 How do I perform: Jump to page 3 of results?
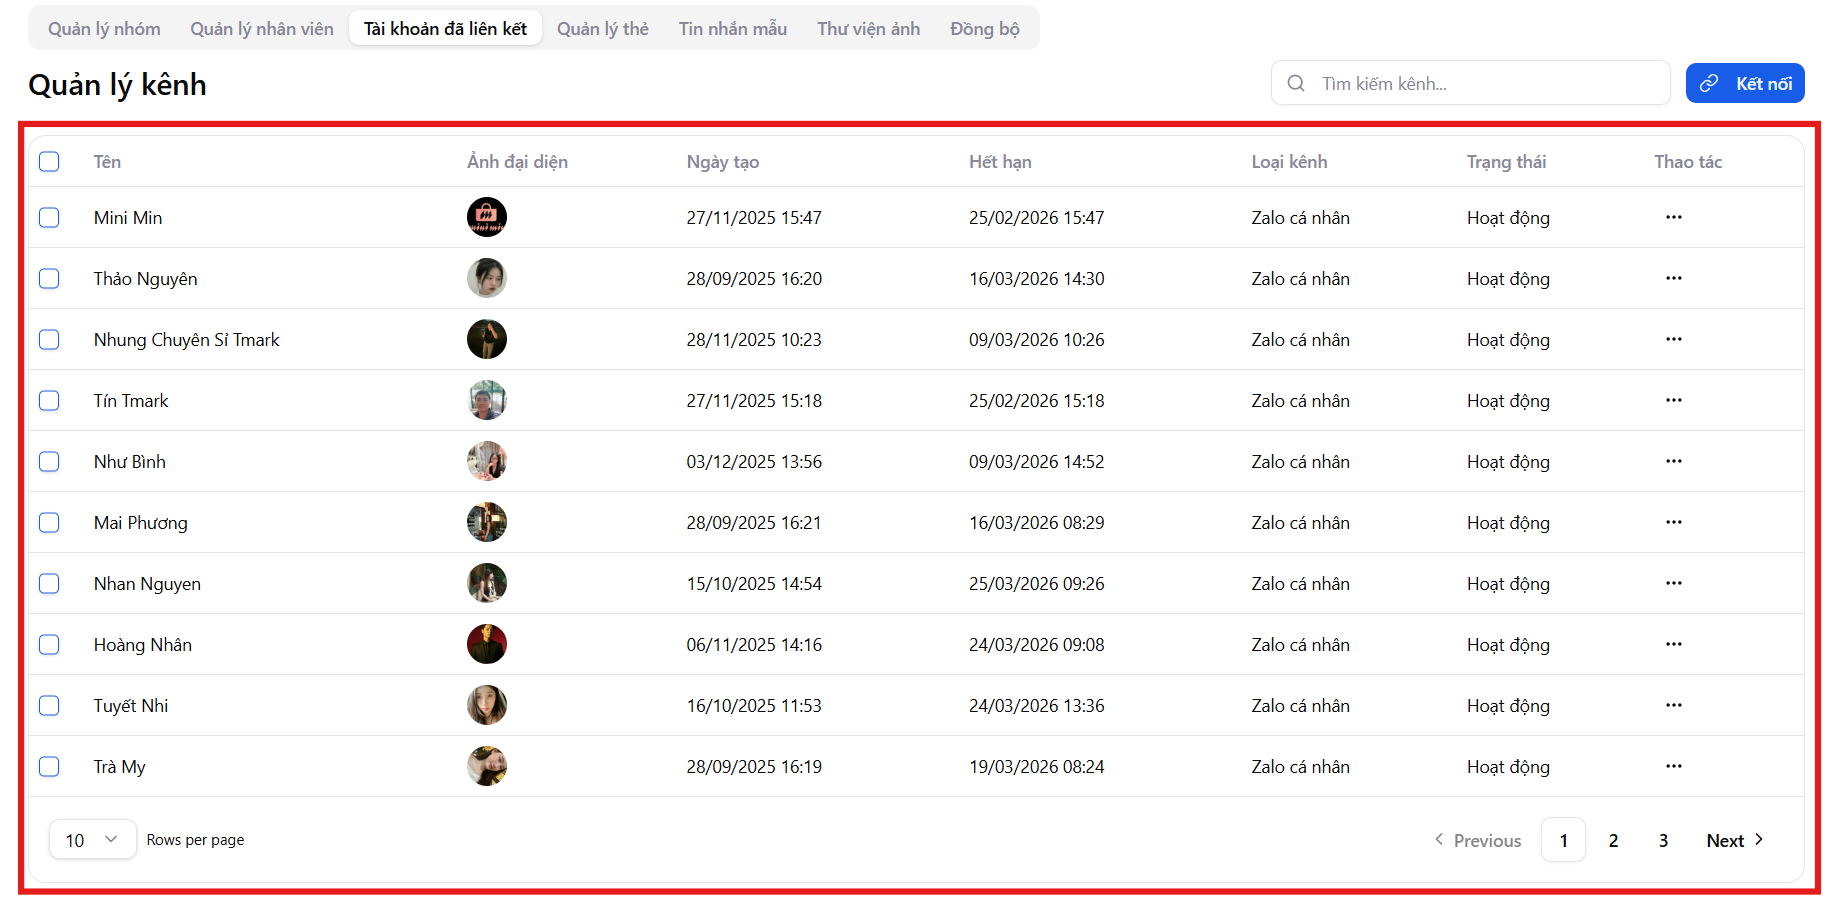tap(1663, 841)
